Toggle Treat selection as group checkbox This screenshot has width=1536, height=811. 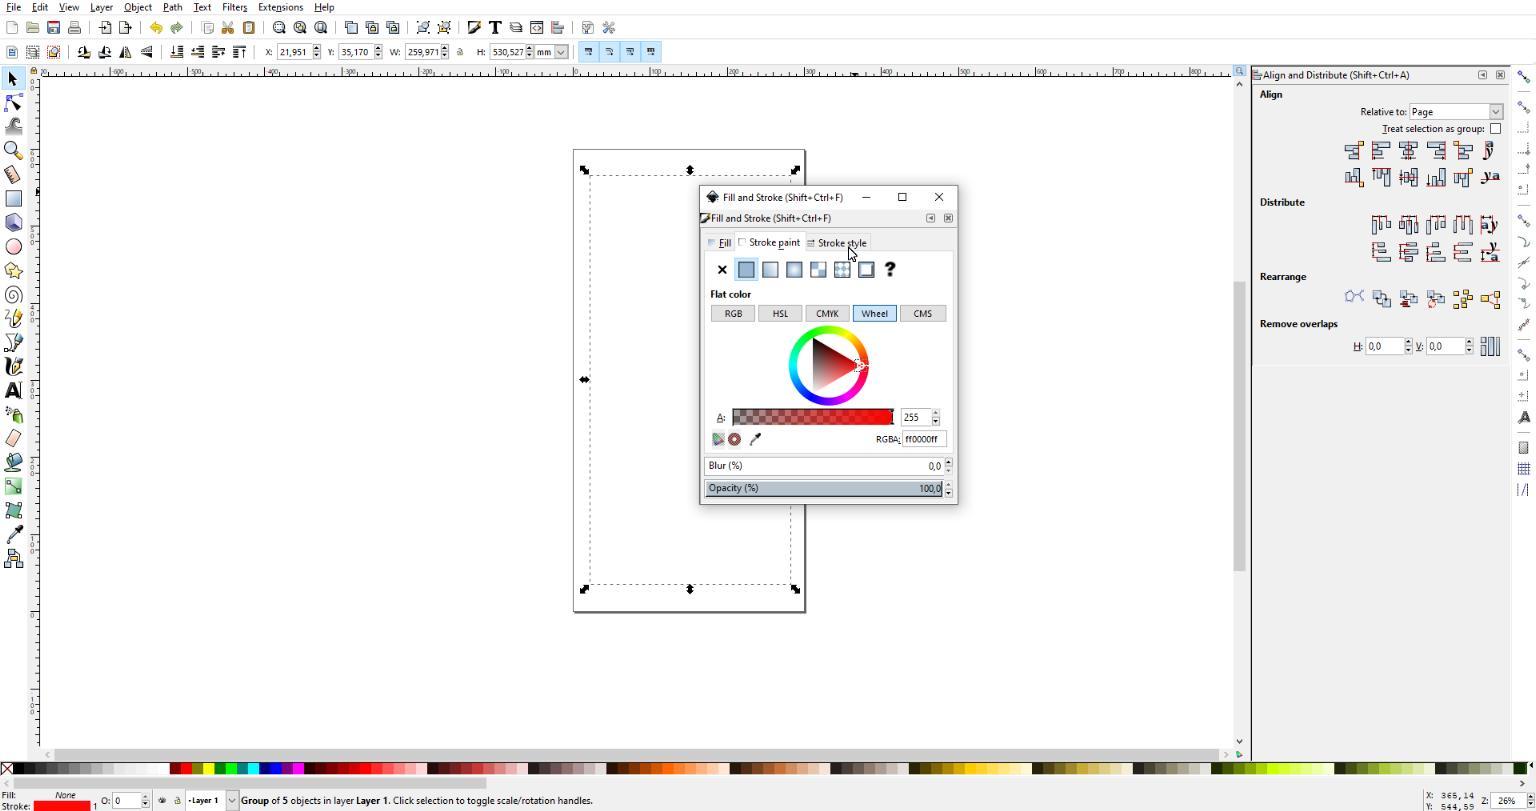coord(1495,129)
